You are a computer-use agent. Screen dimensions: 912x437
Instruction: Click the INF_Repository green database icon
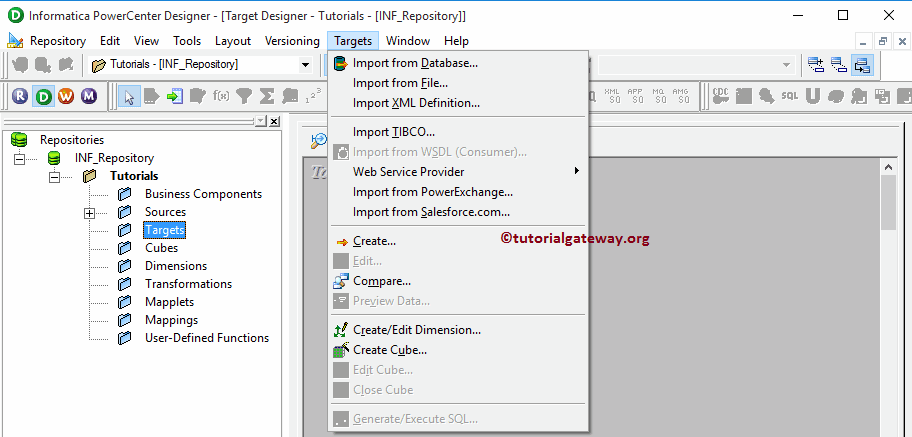tap(54, 158)
